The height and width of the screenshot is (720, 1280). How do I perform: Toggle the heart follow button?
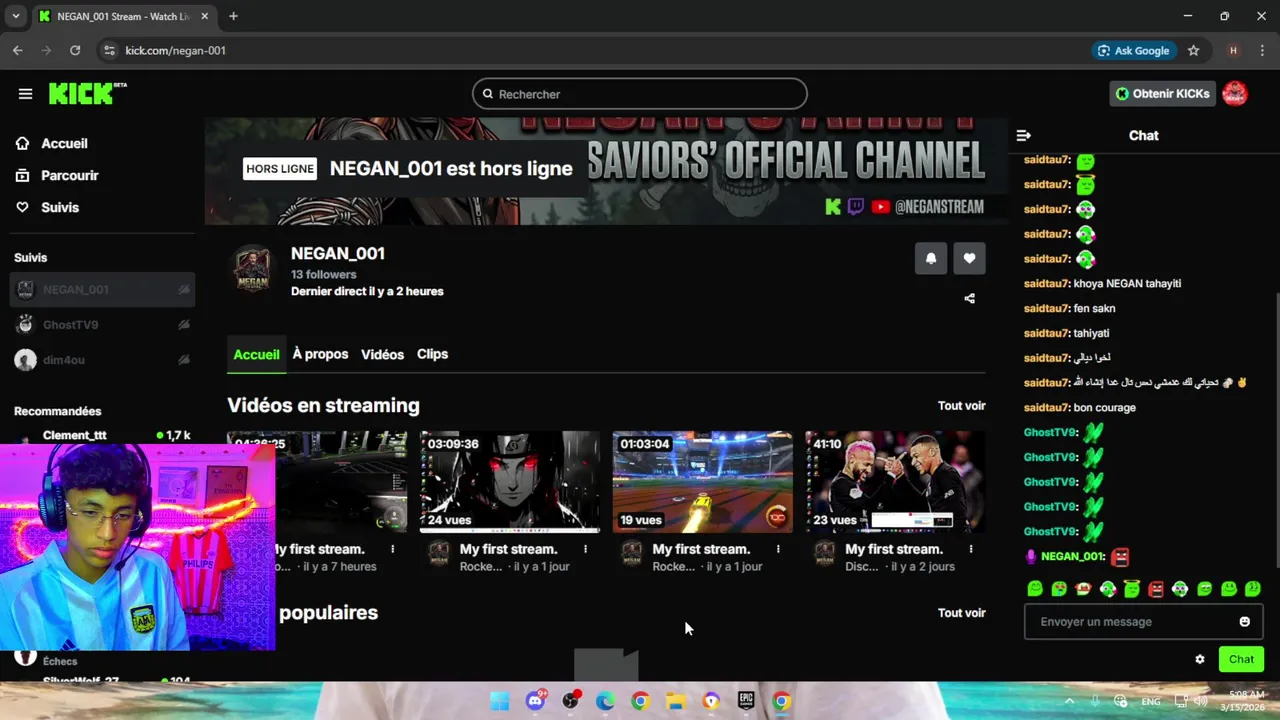(969, 258)
